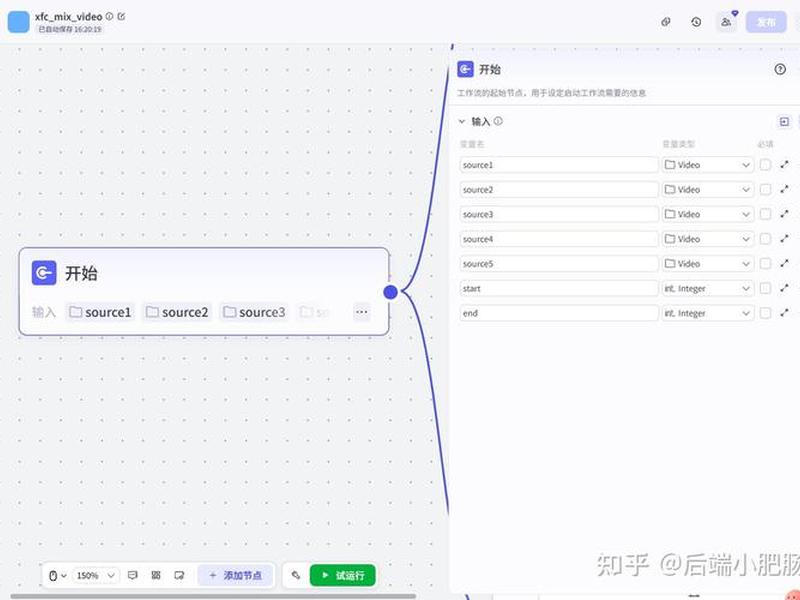Edit the source3 variable name field
800x600 pixels.
coord(559,214)
